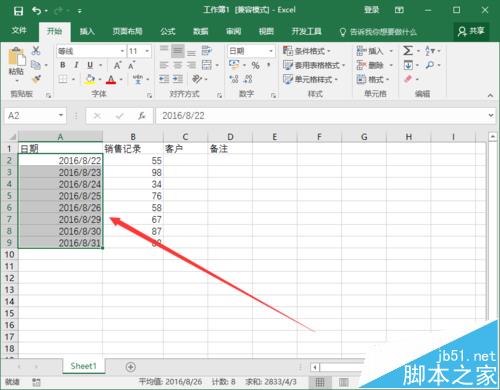500x390 pixels.
Task: Activate the Format Painter brush
Action: 36,79
